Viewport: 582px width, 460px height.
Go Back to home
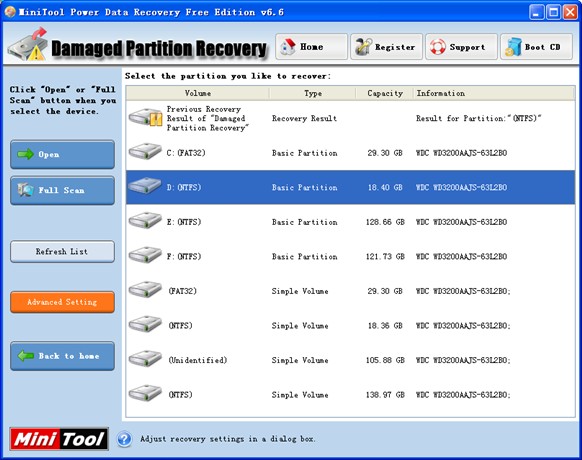62,356
